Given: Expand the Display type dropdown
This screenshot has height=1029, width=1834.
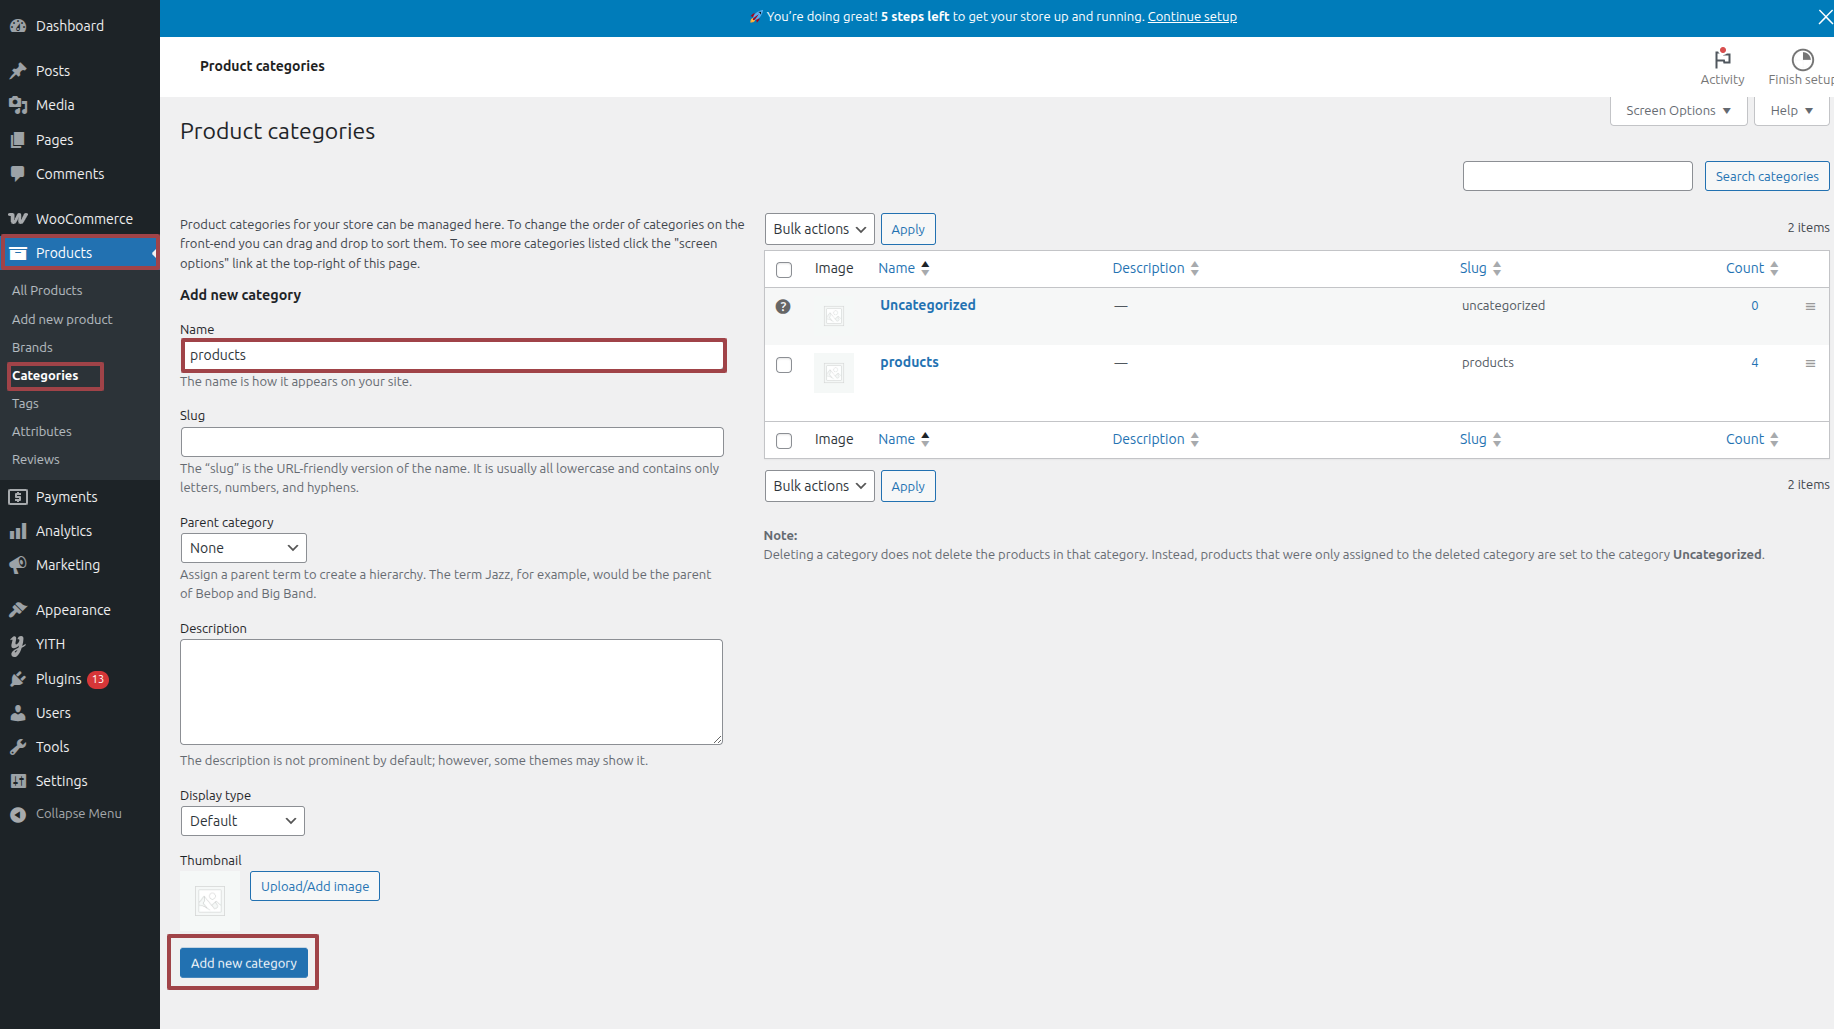Looking at the screenshot, I should [x=242, y=821].
